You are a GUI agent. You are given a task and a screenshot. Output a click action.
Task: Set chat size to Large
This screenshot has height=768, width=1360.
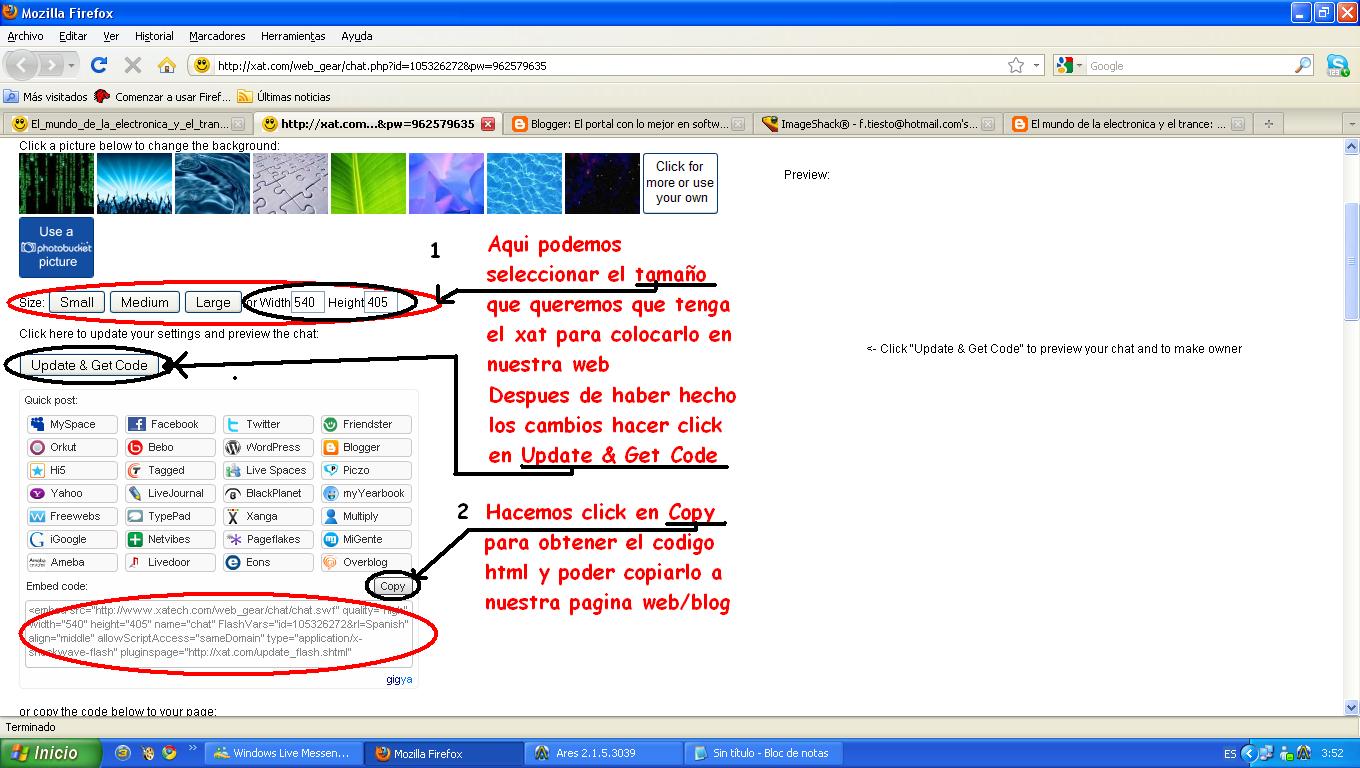click(x=212, y=302)
